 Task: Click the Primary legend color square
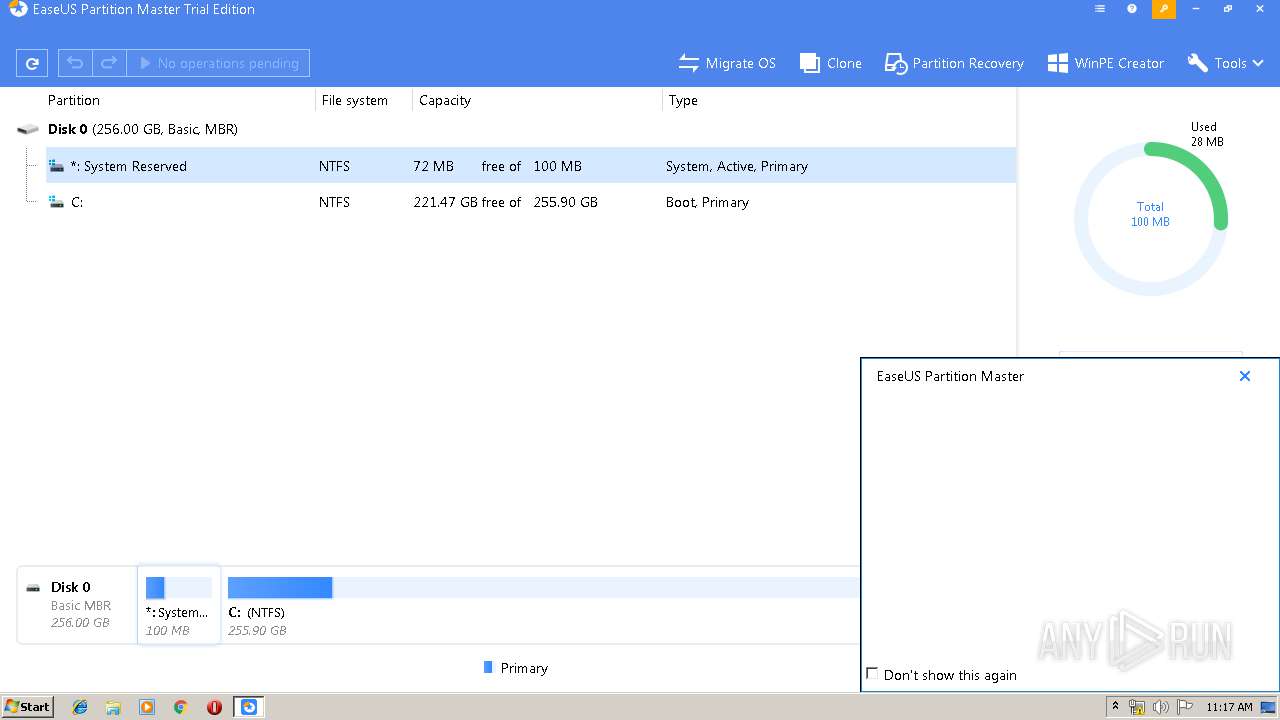click(488, 667)
